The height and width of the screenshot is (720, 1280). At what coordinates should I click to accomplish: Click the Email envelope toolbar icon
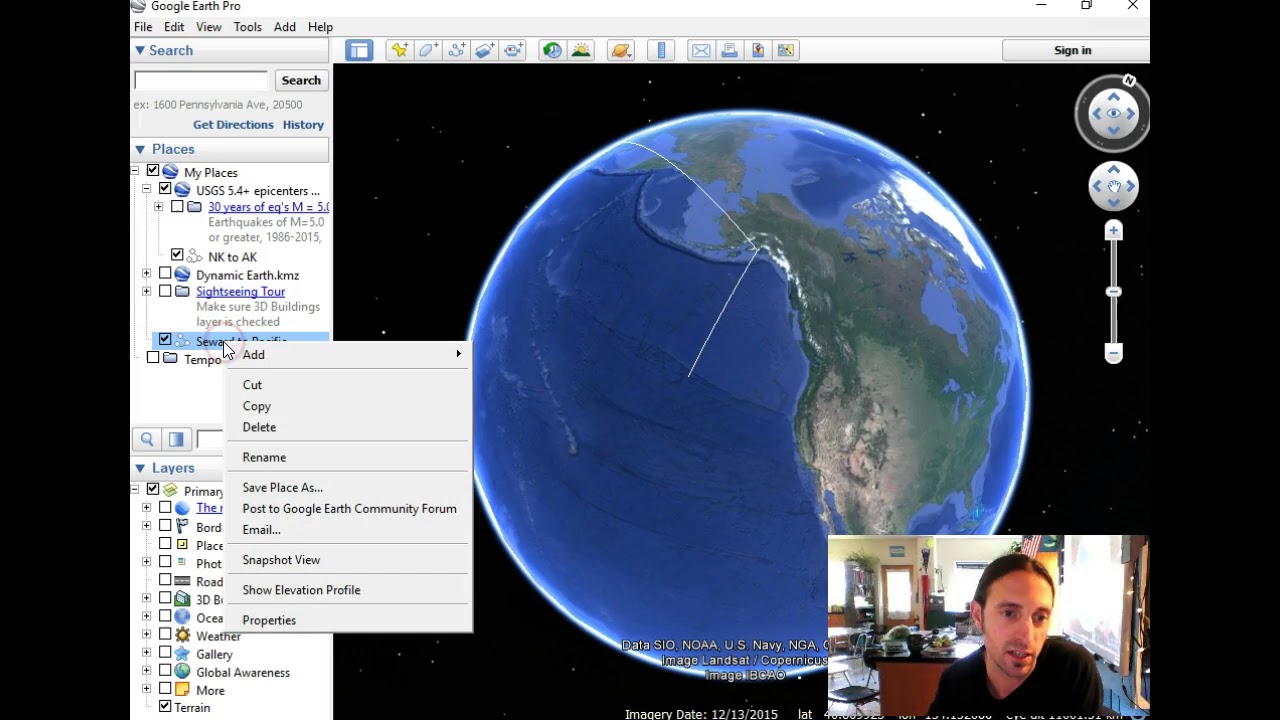[x=701, y=50]
